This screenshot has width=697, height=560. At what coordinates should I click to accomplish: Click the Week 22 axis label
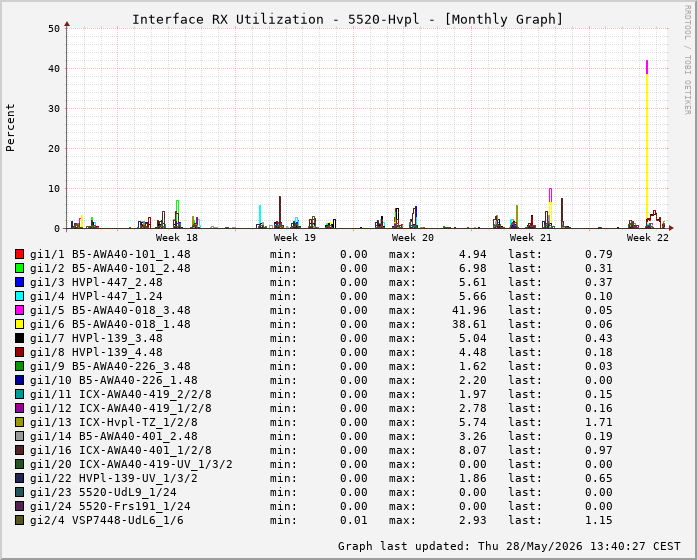[648, 238]
